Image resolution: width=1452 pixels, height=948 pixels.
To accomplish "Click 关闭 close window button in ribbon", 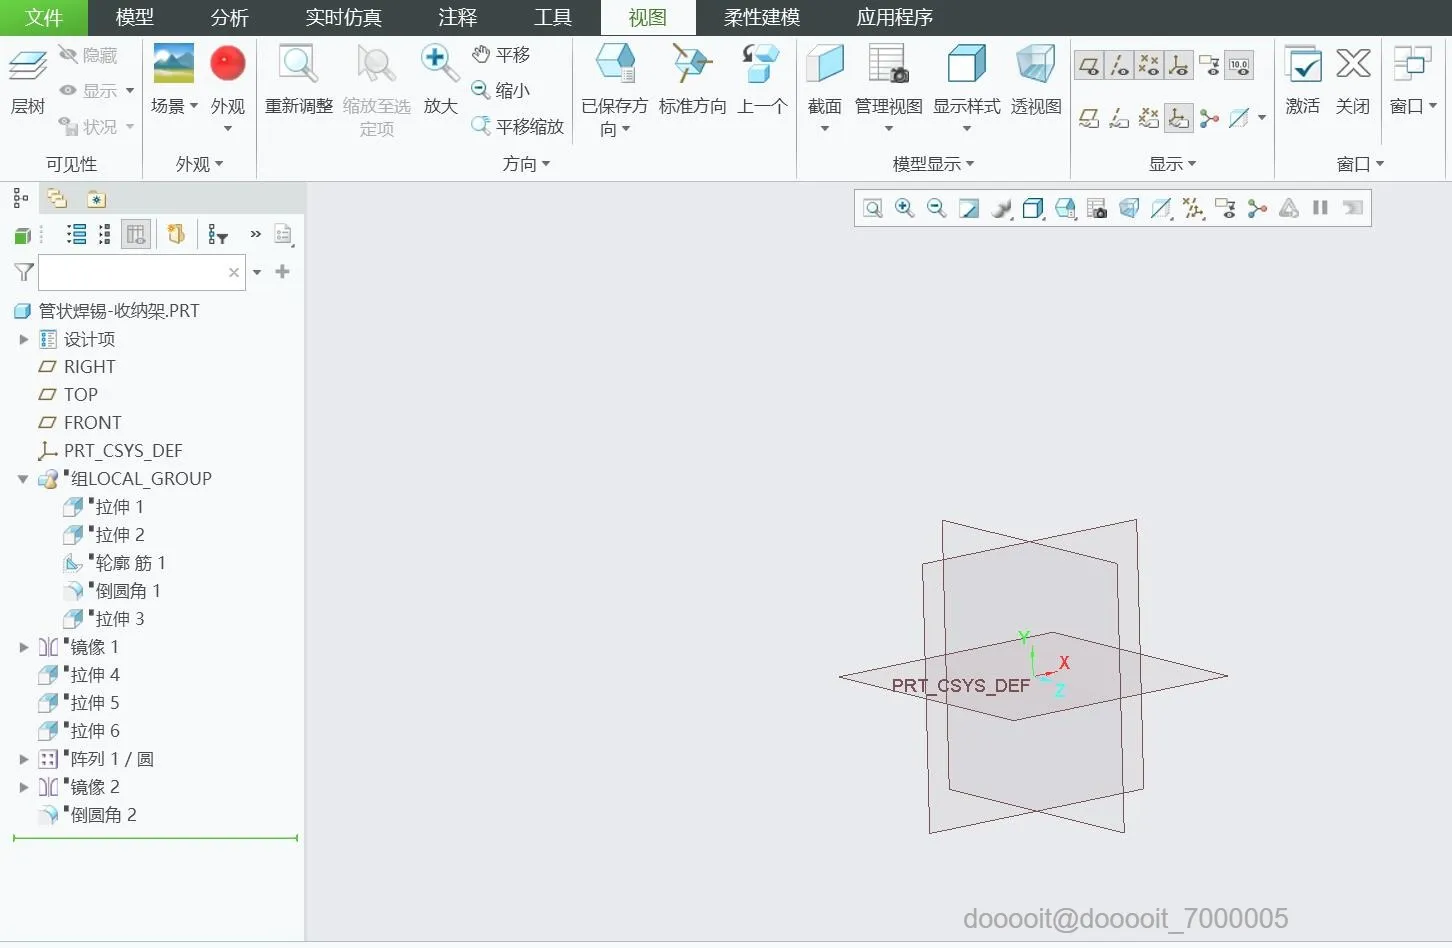I will tap(1353, 80).
